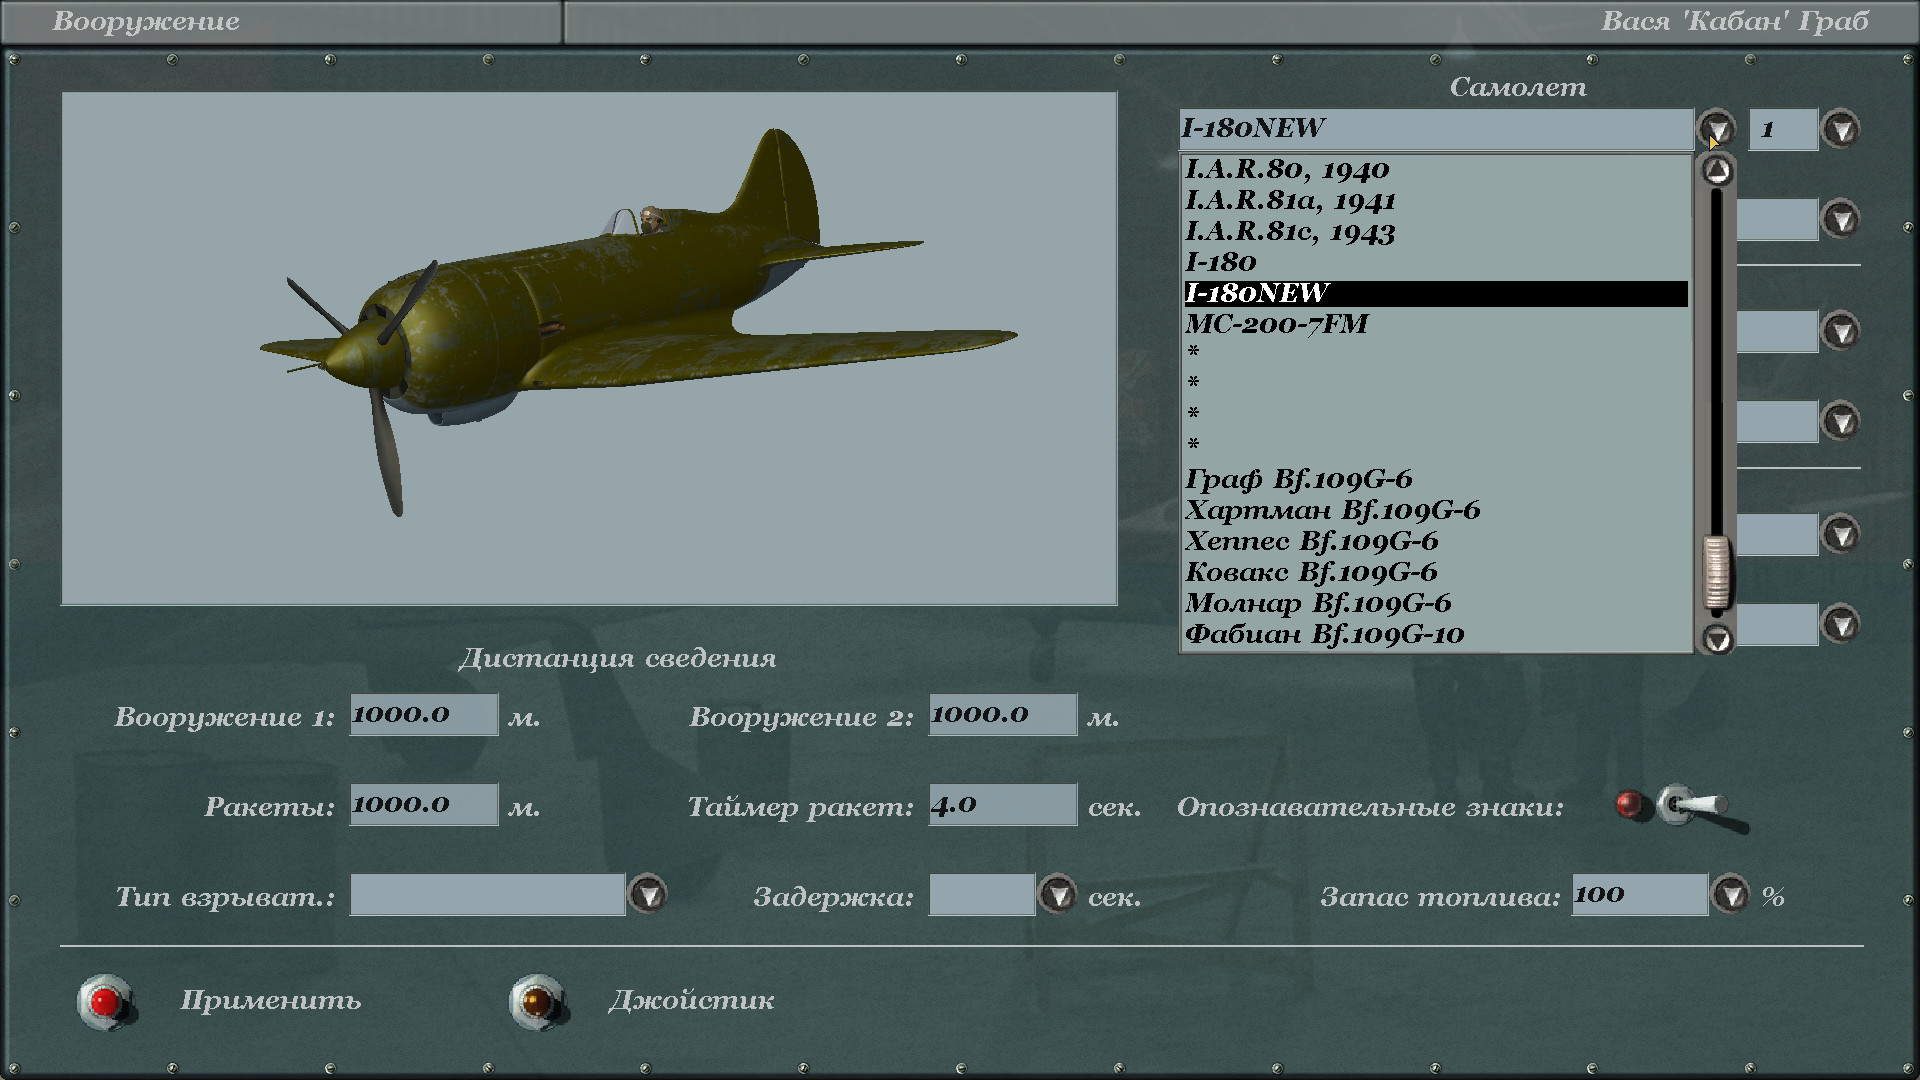Click the Вооружение 1 distance field
The image size is (1920, 1080).
(423, 715)
